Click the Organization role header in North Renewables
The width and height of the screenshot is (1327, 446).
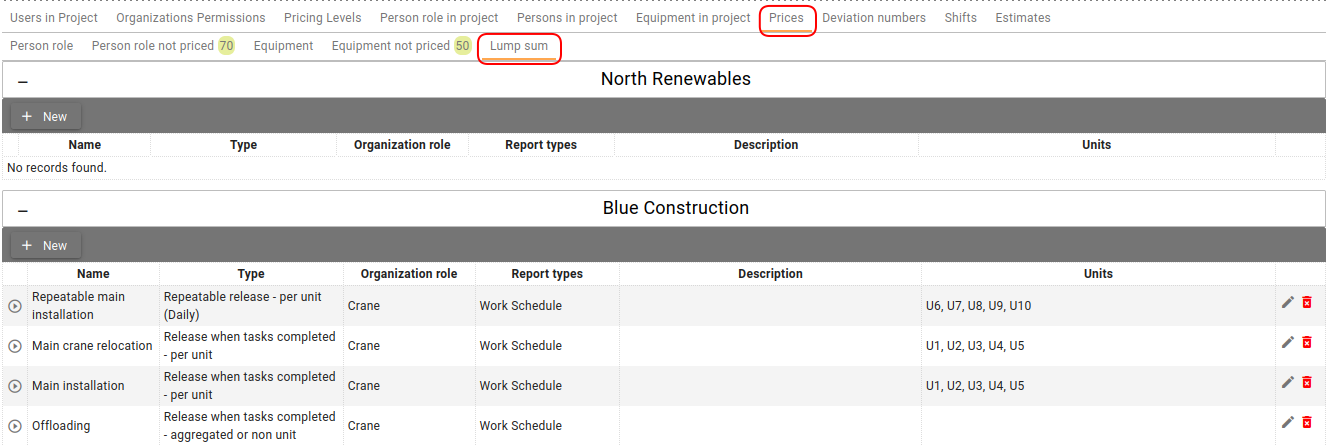point(402,145)
